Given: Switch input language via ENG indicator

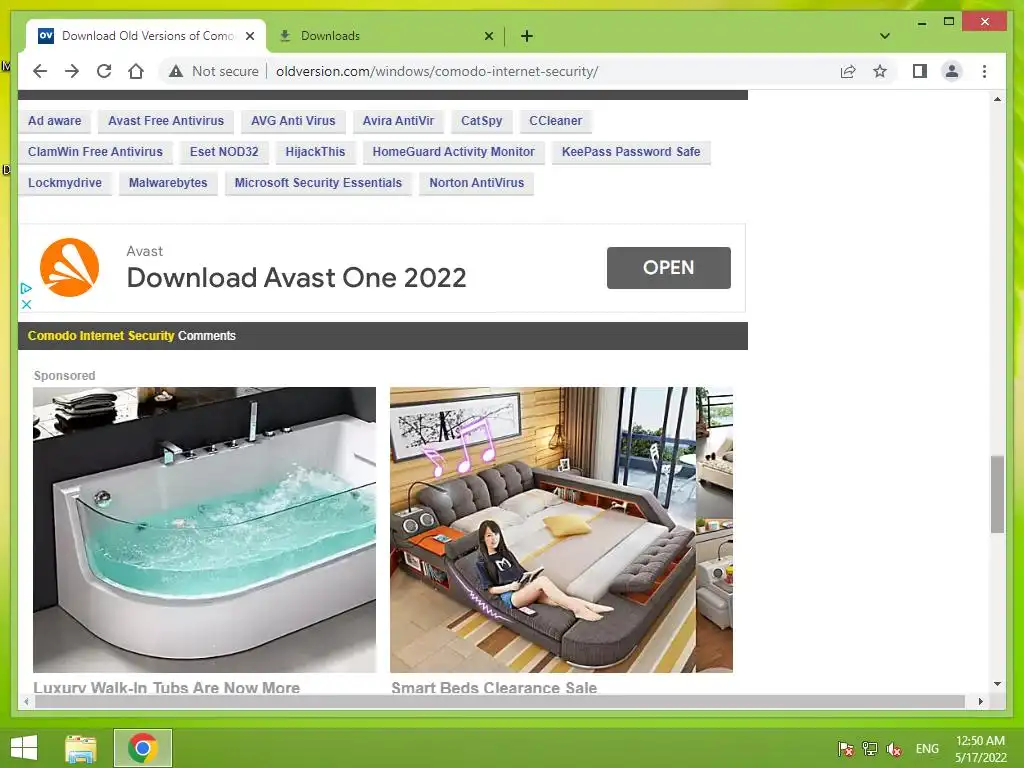Looking at the screenshot, I should coord(927,749).
